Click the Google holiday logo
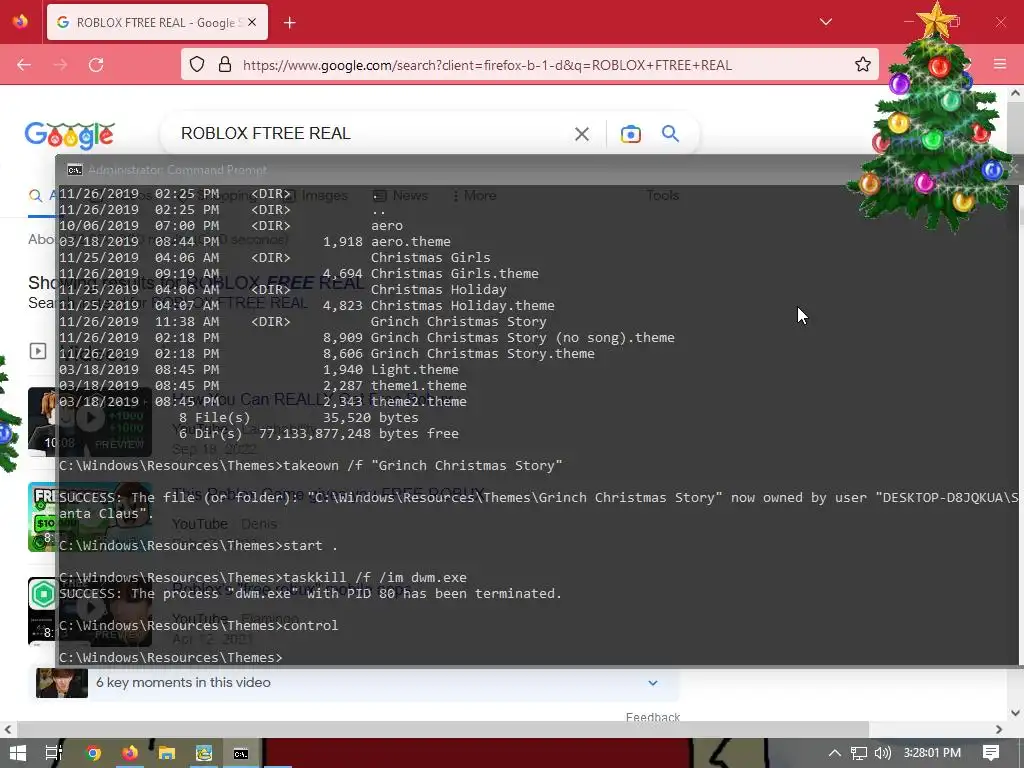1024x768 pixels. [70, 135]
